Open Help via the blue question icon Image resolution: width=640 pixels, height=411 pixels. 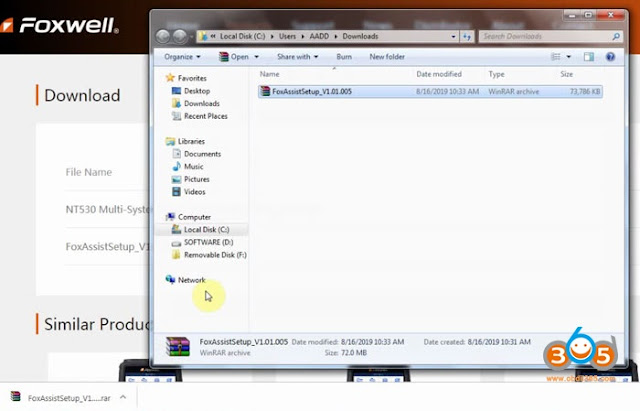(x=610, y=57)
